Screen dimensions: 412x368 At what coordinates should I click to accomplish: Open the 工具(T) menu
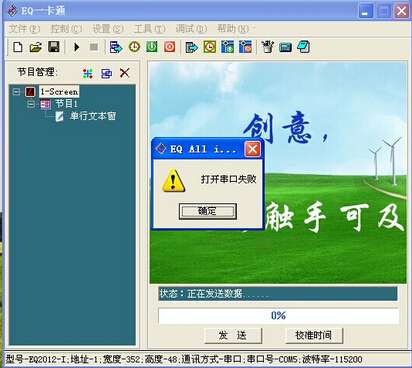[x=149, y=29]
